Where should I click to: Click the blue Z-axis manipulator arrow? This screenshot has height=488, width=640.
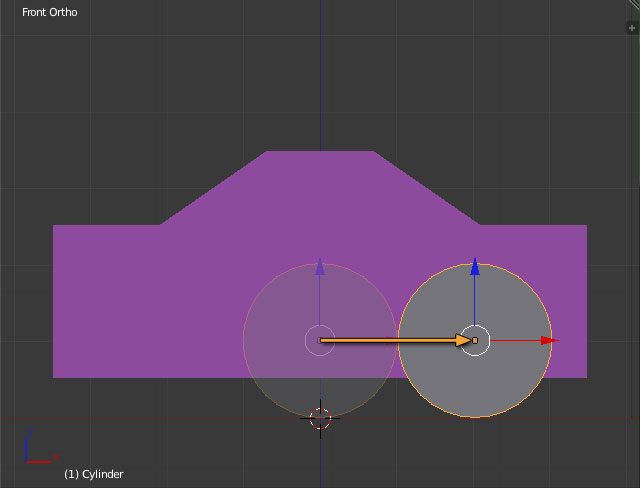click(475, 267)
